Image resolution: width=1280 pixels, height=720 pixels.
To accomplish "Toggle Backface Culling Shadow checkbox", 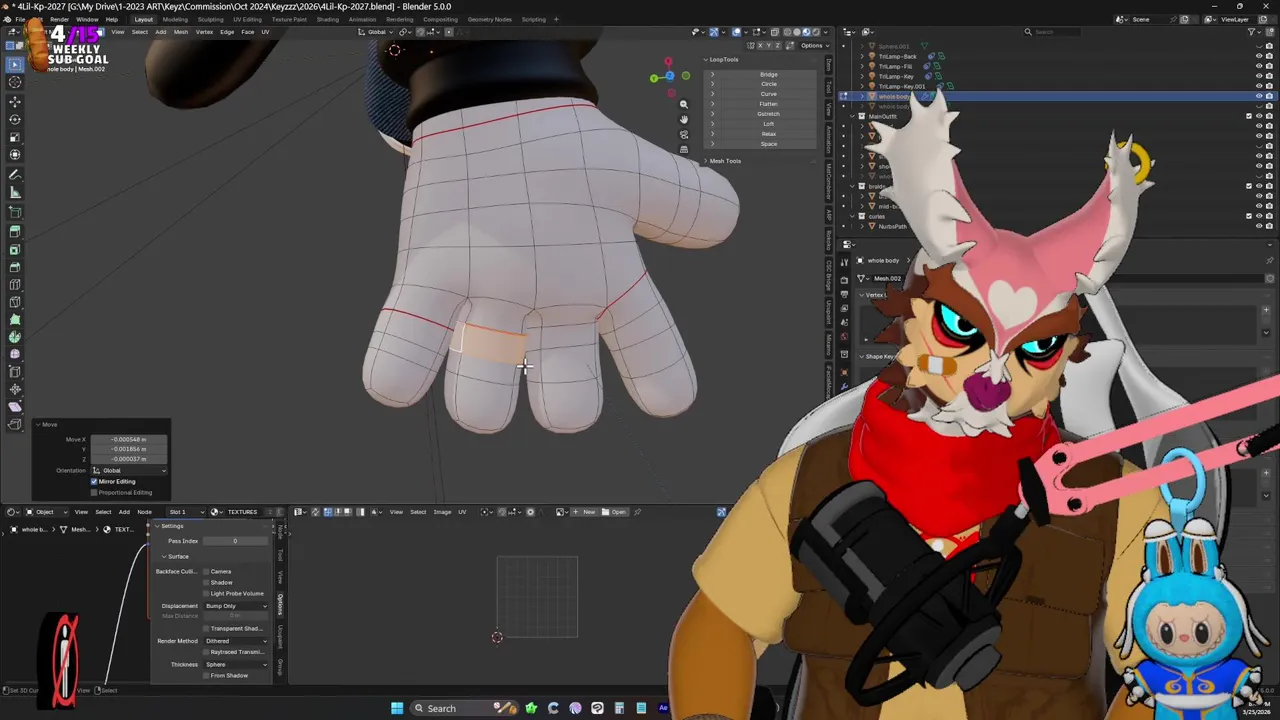I will pos(206,582).
